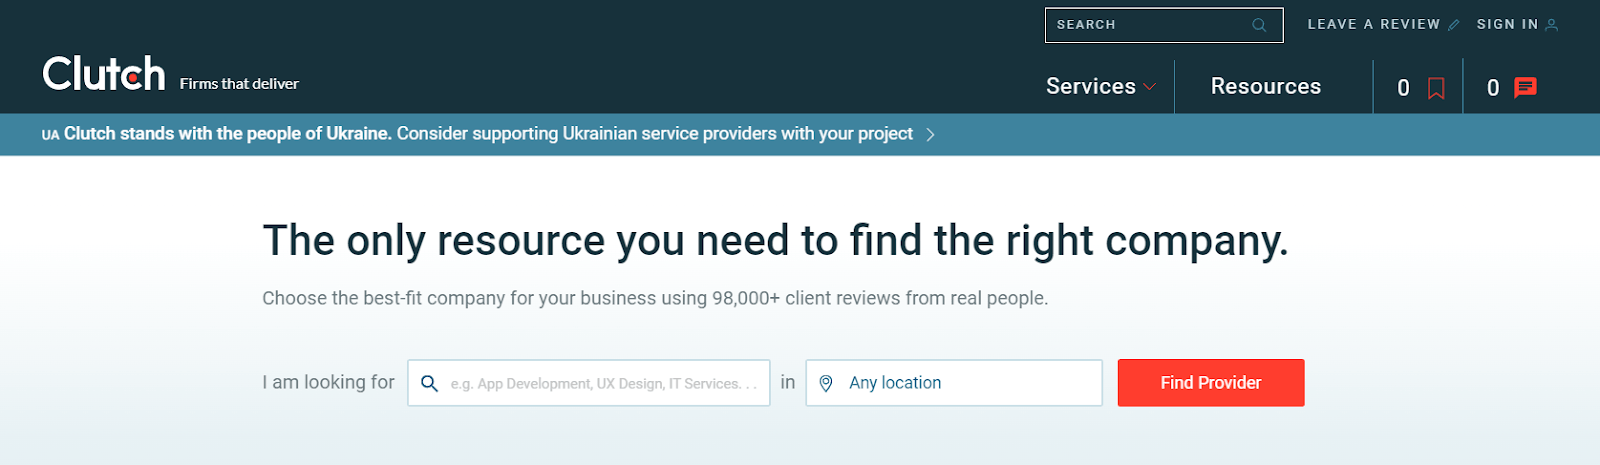Viewport: 1600px width, 465px height.
Task: Click the Clutch logo
Action: pos(104,74)
